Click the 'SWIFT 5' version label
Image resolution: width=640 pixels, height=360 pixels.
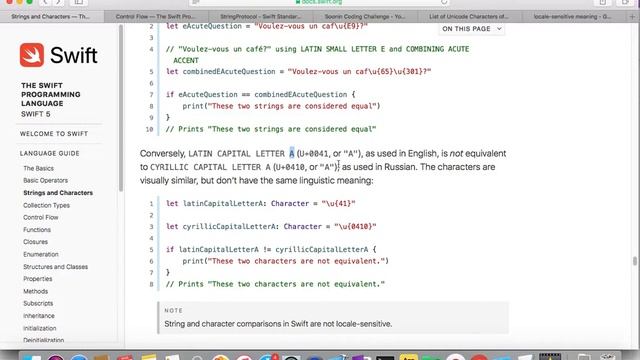pos(36,114)
